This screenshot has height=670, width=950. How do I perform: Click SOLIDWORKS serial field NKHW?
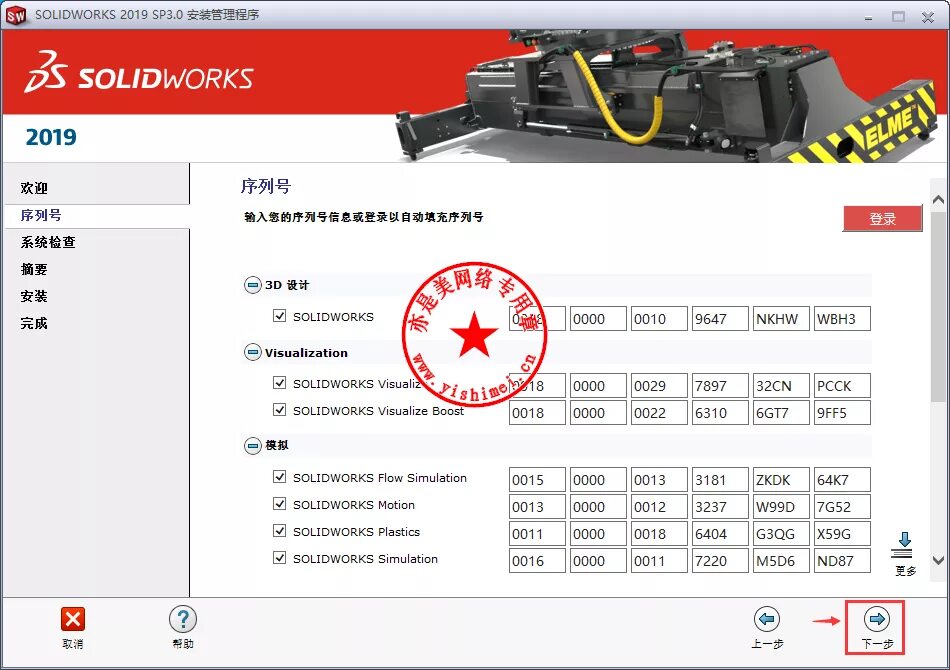point(781,319)
